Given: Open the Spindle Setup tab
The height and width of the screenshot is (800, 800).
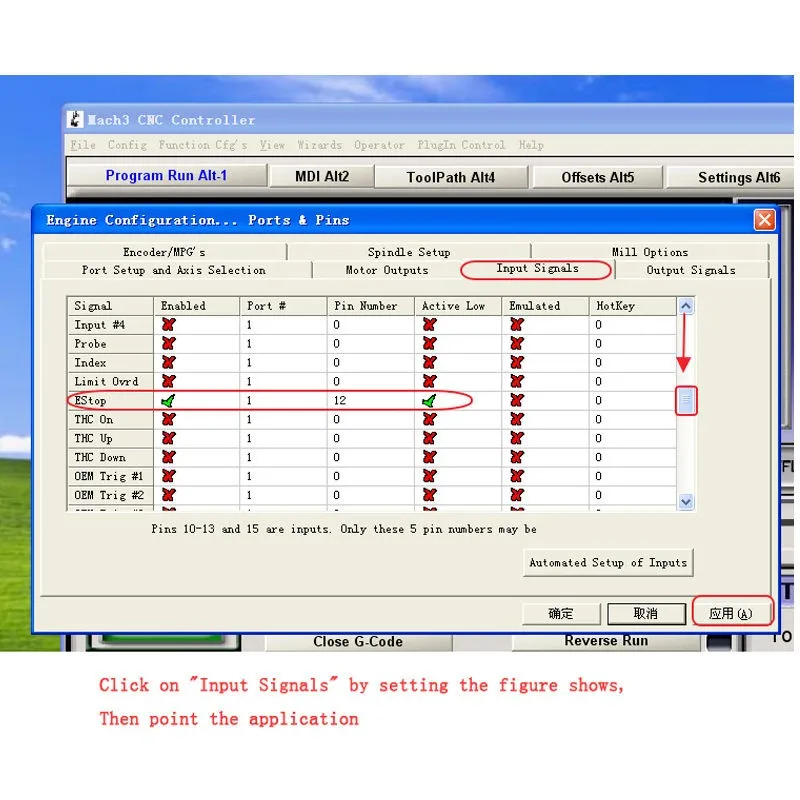Looking at the screenshot, I should [409, 252].
